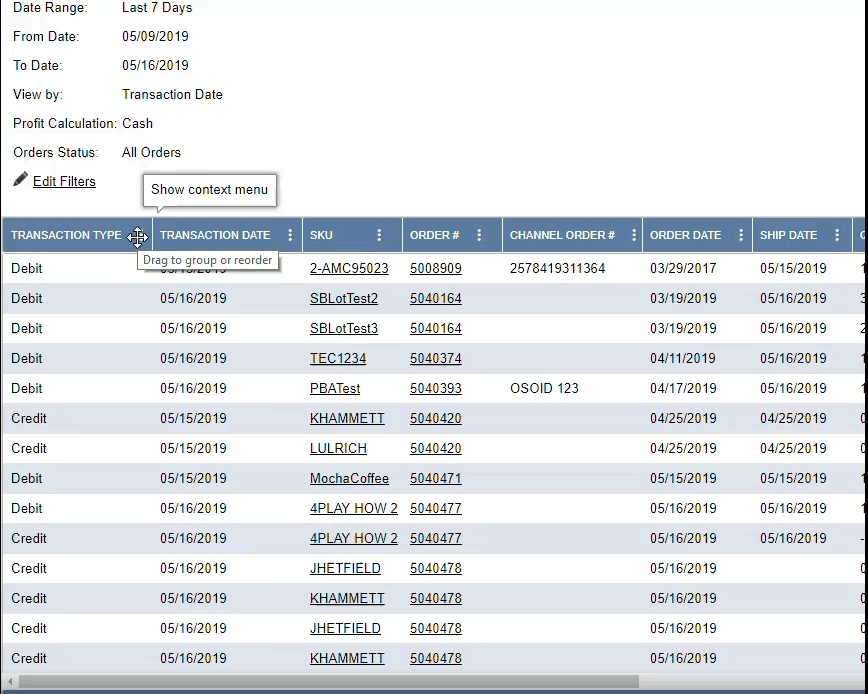
Task: Open order number 5008909
Action: click(435, 269)
